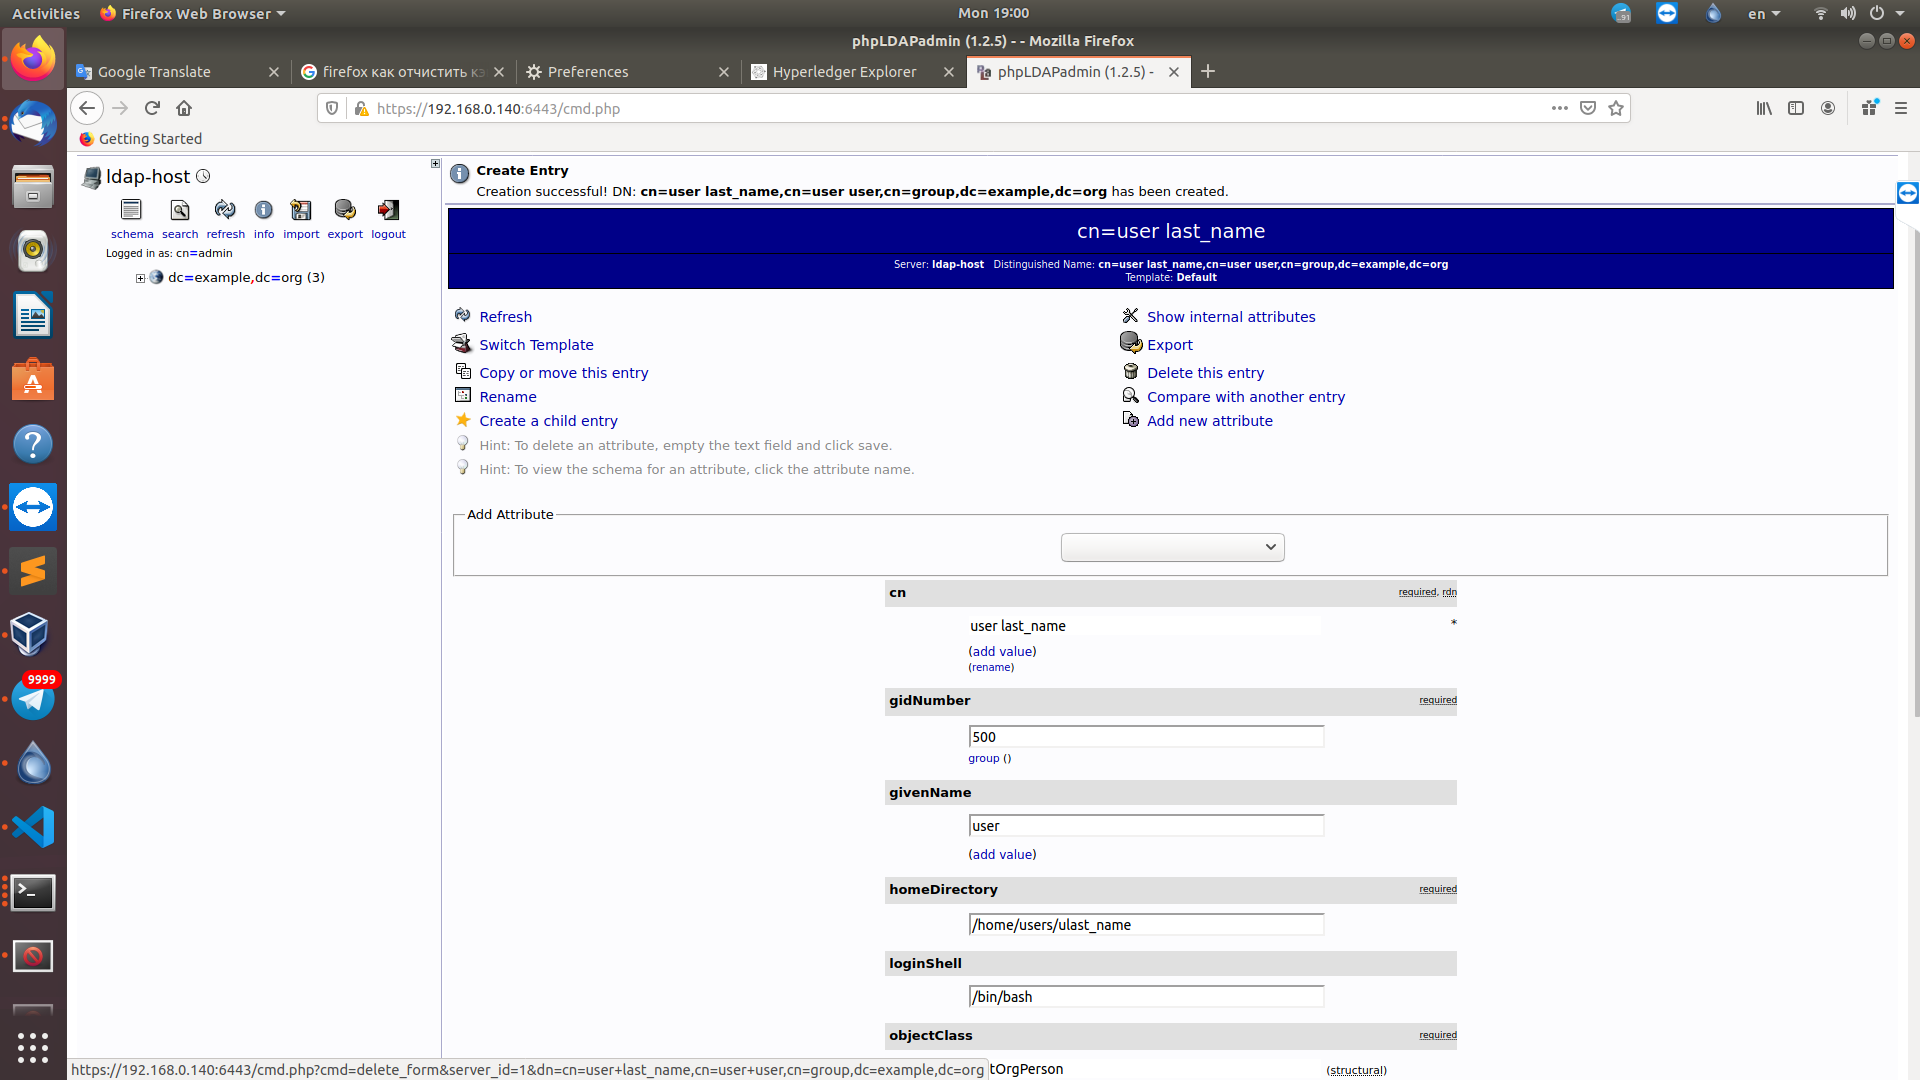Click Delete this entry link

(x=1205, y=373)
